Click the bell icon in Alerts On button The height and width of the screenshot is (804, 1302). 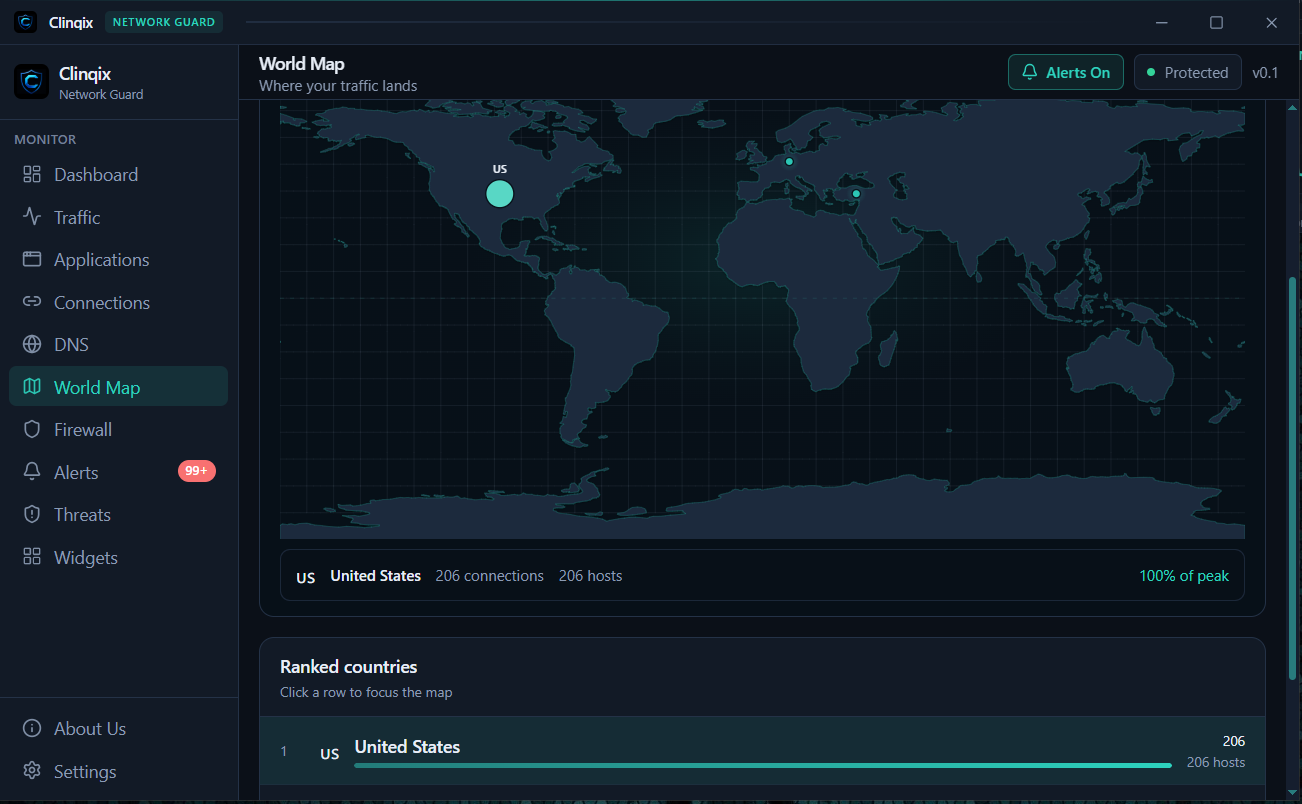pos(1030,73)
